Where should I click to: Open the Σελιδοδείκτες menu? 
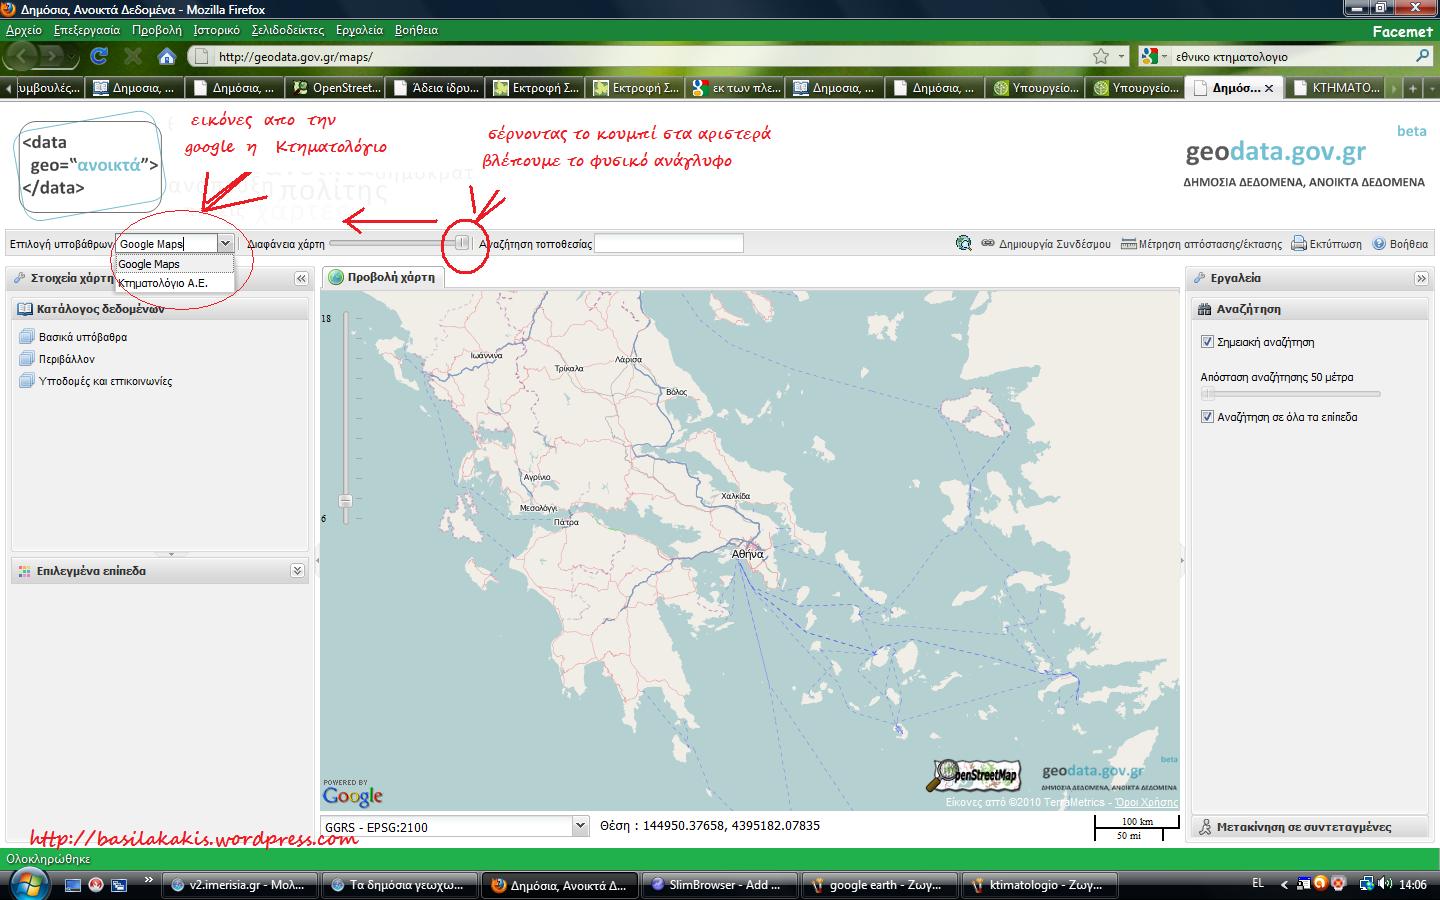[287, 30]
